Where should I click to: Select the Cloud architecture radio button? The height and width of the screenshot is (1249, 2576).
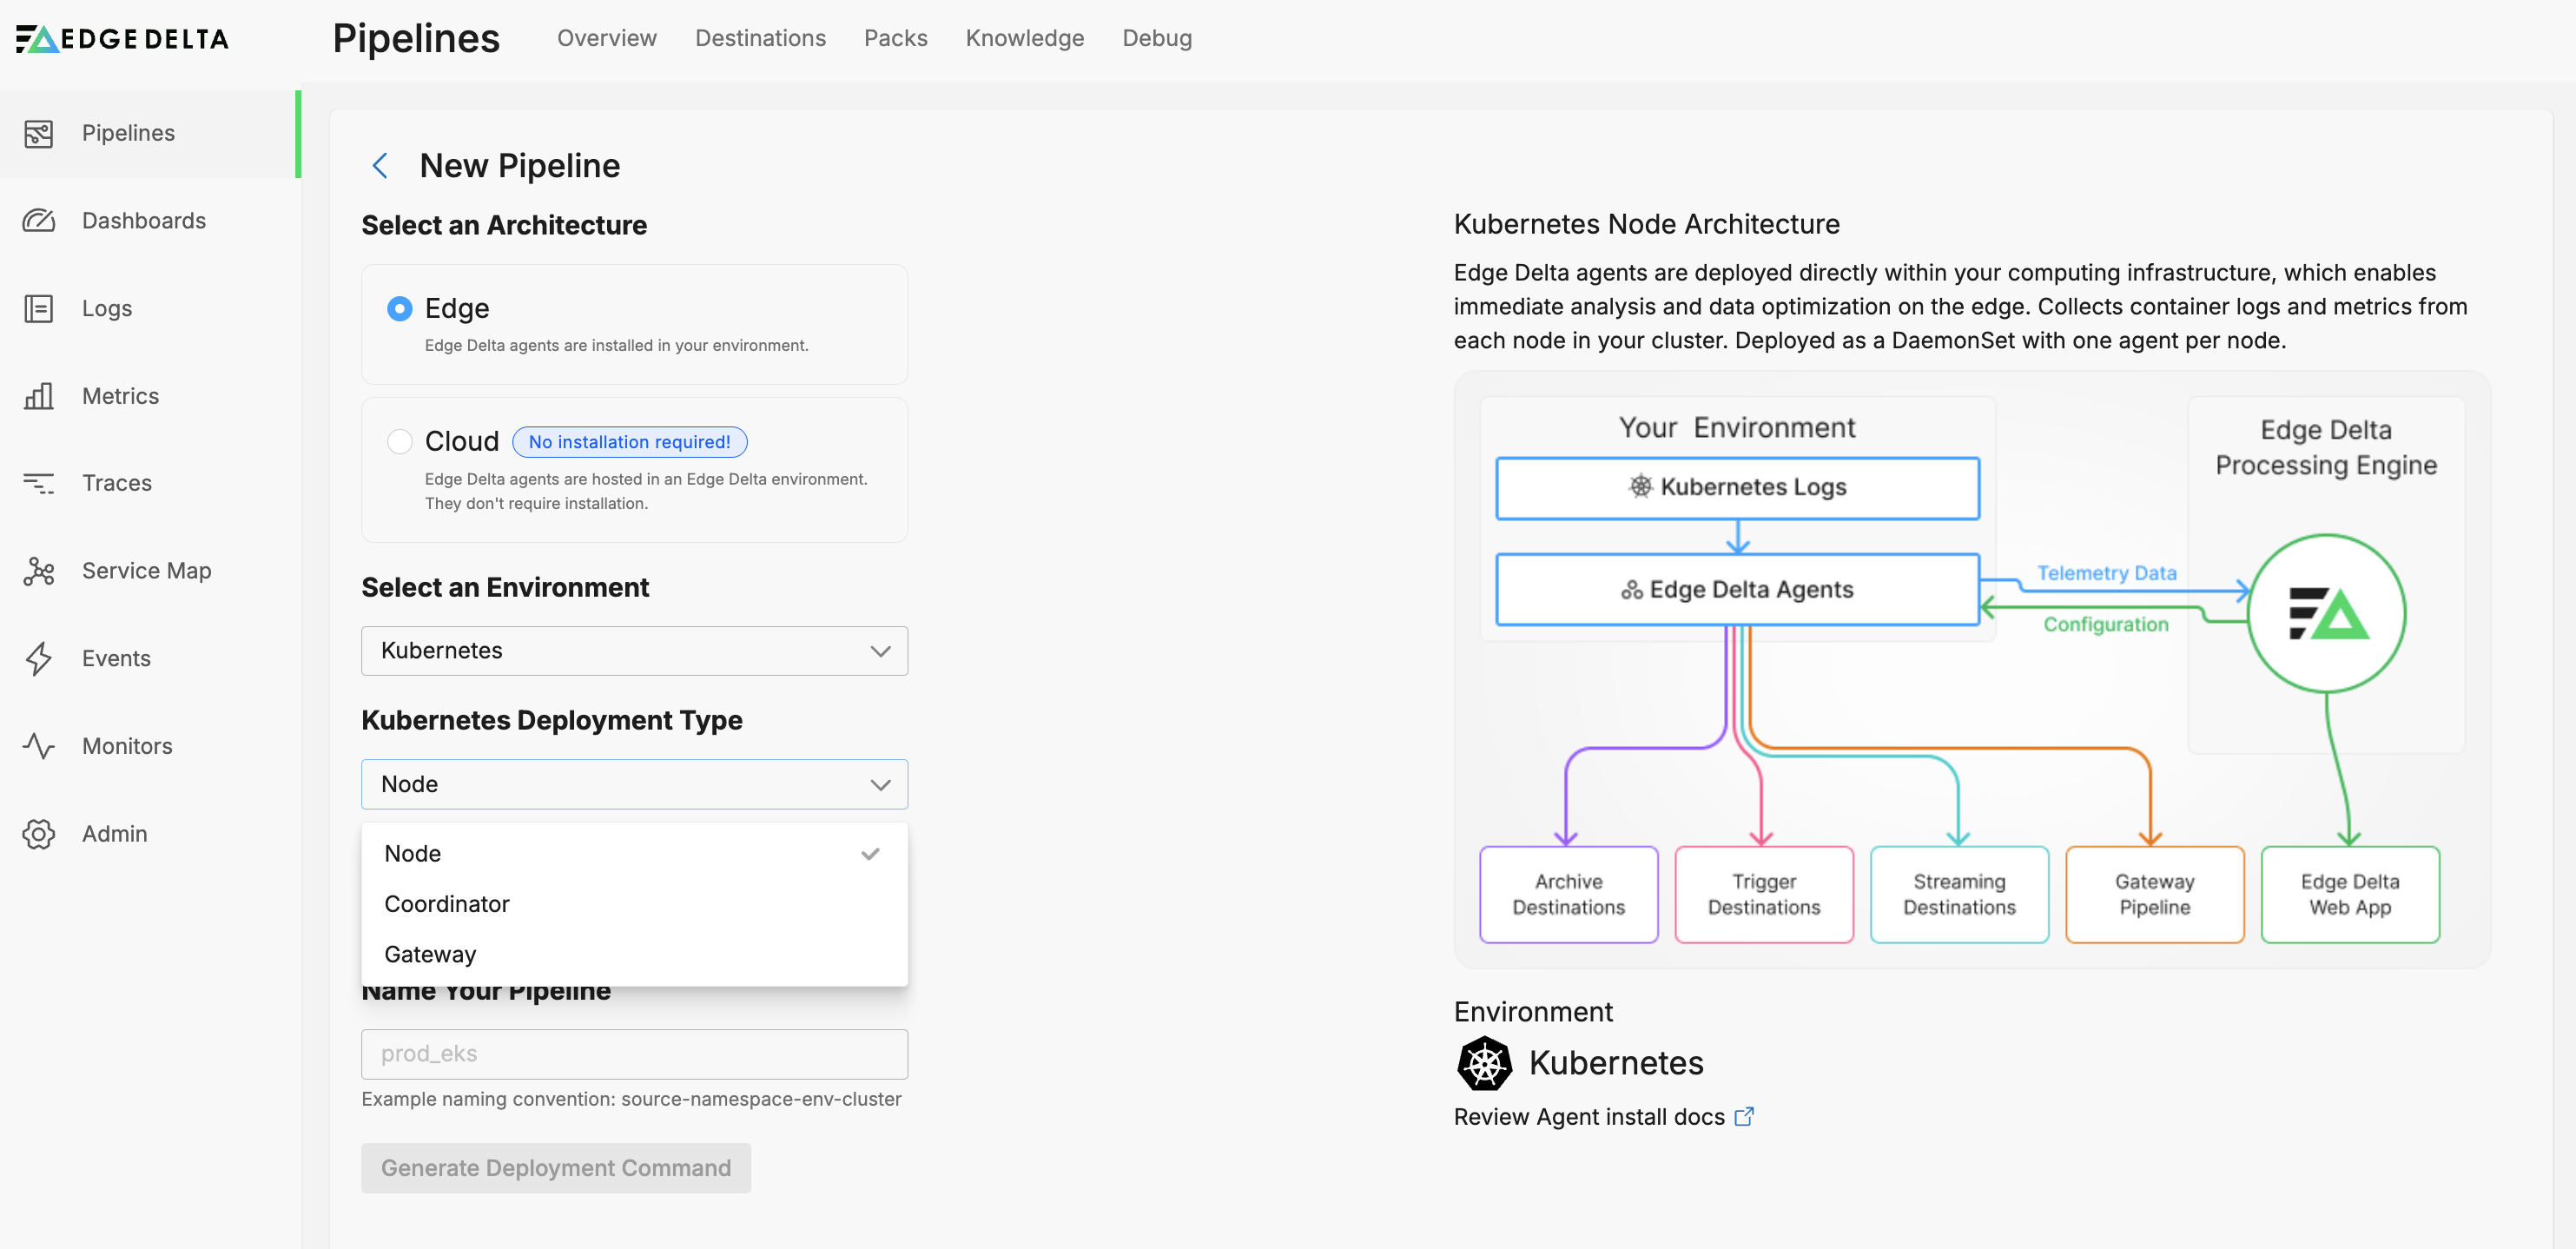[x=400, y=441]
